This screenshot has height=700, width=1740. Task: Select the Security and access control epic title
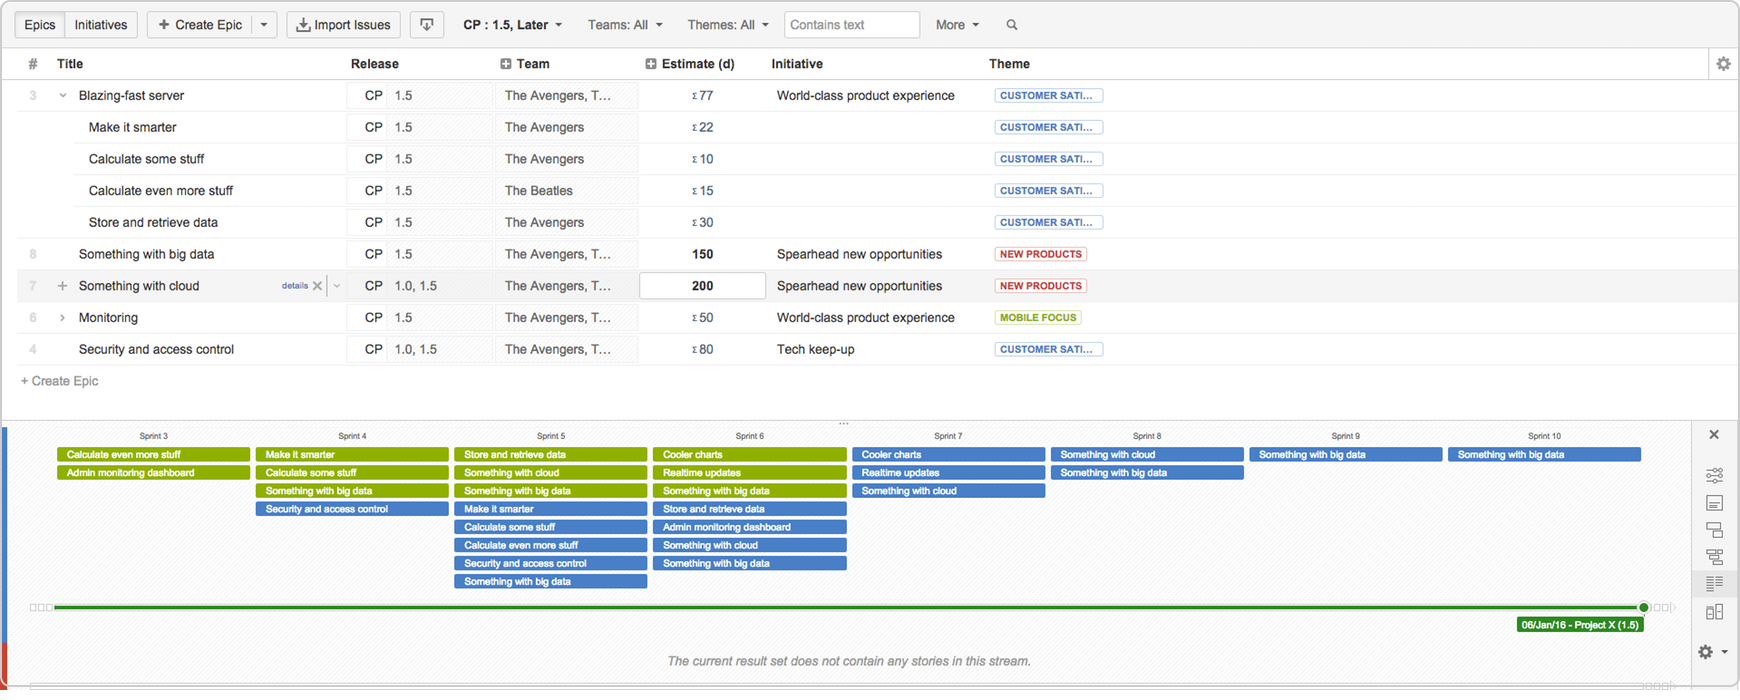pyautogui.click(x=156, y=350)
